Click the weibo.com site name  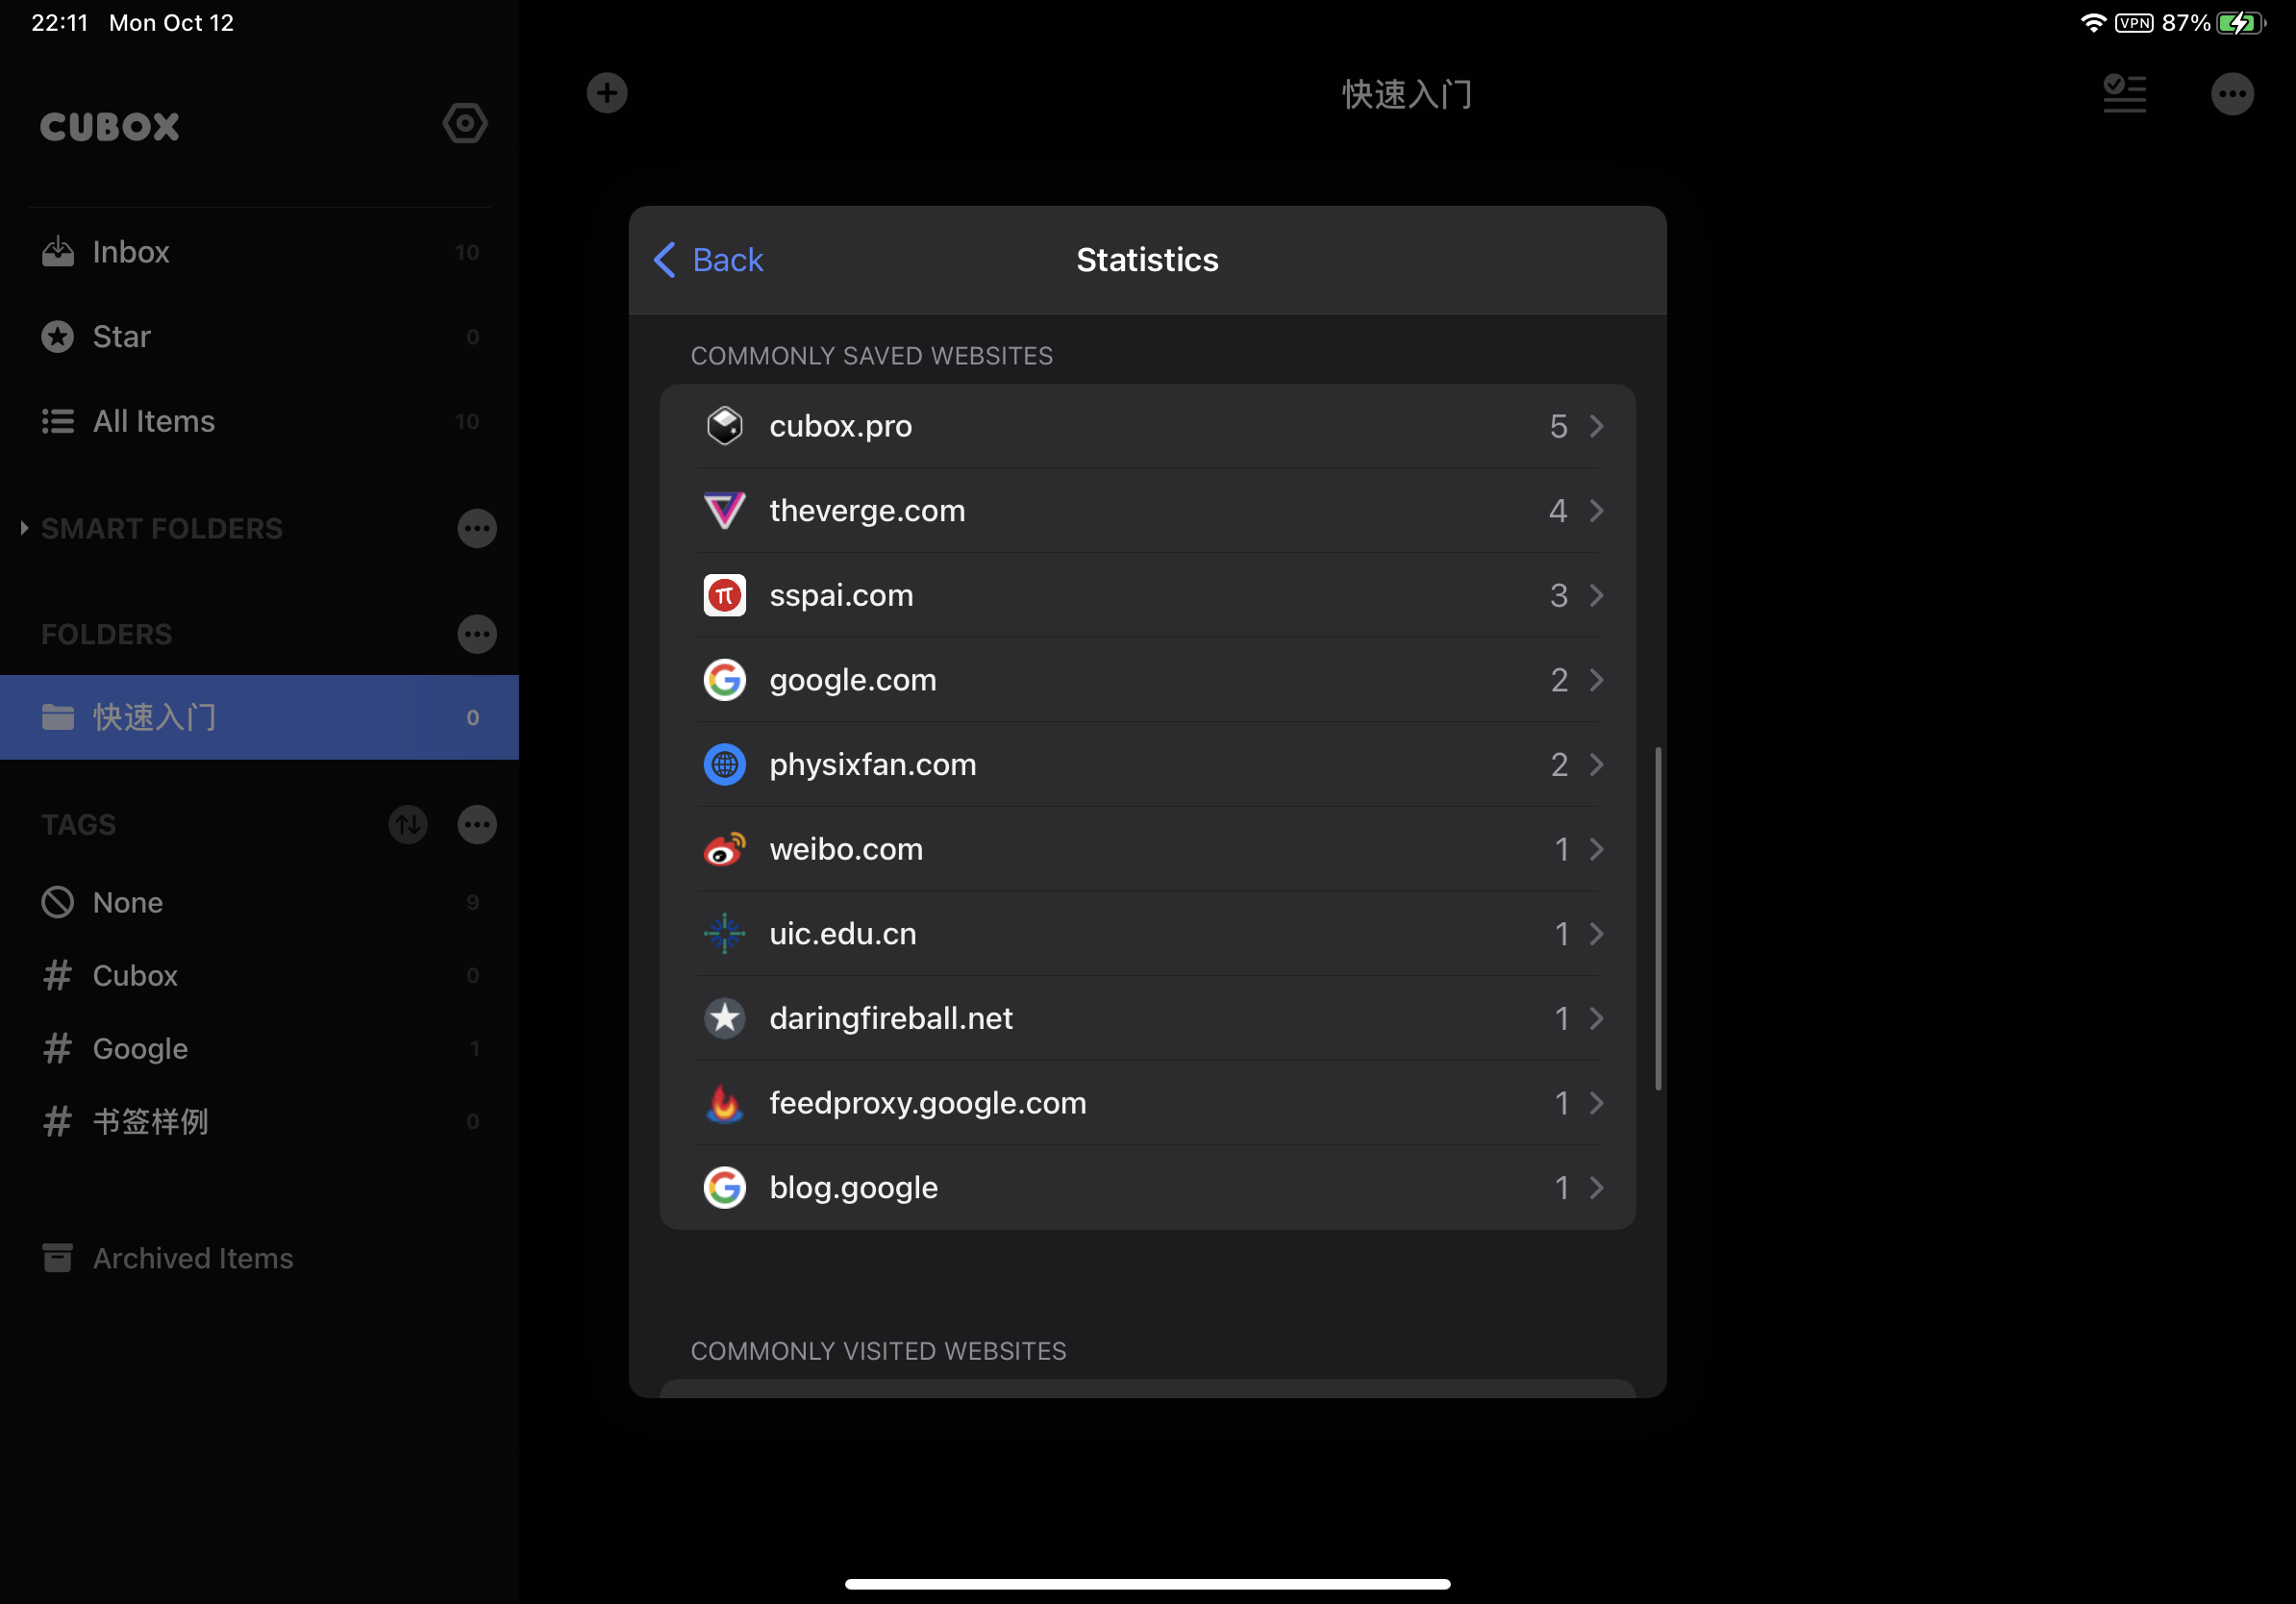pyautogui.click(x=846, y=849)
